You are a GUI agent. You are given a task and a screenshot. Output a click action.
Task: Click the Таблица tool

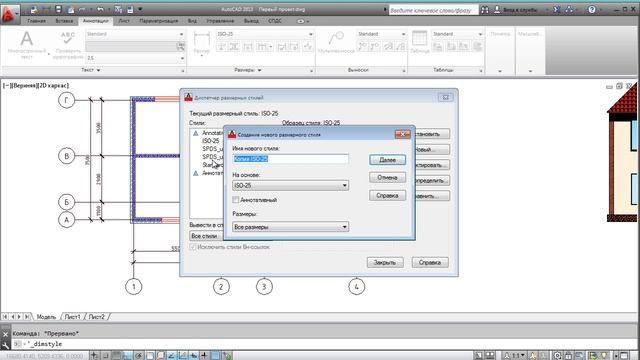coord(420,43)
